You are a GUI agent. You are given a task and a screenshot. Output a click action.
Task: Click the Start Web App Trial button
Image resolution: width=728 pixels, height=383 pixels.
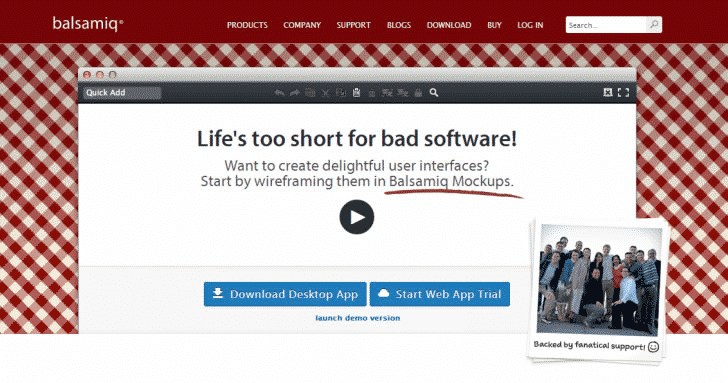point(440,294)
